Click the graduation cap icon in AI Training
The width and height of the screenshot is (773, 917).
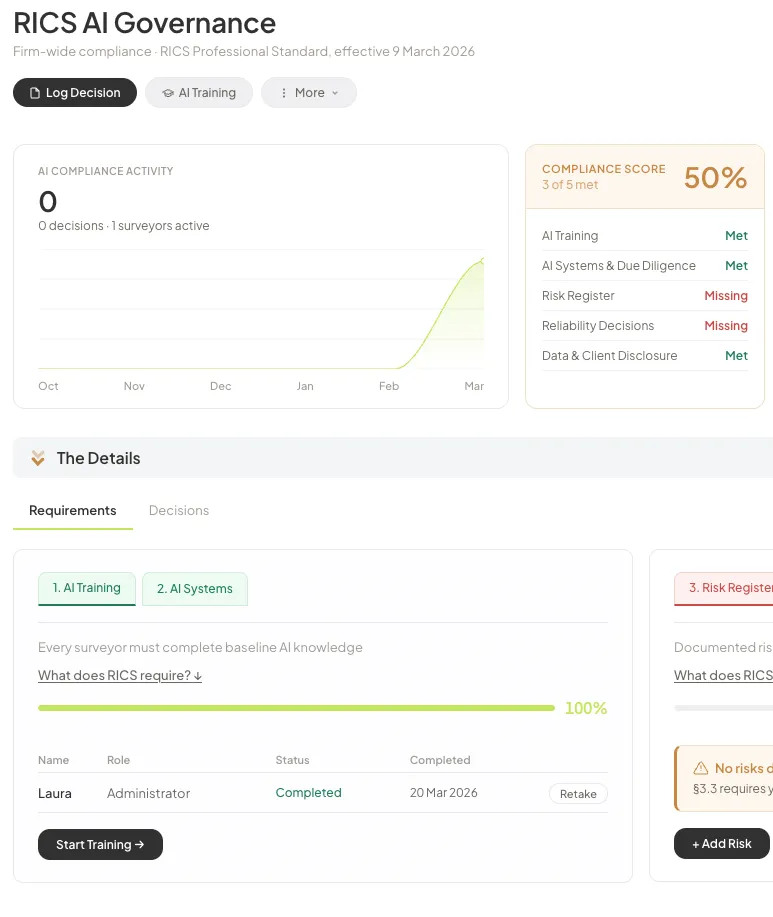point(168,93)
